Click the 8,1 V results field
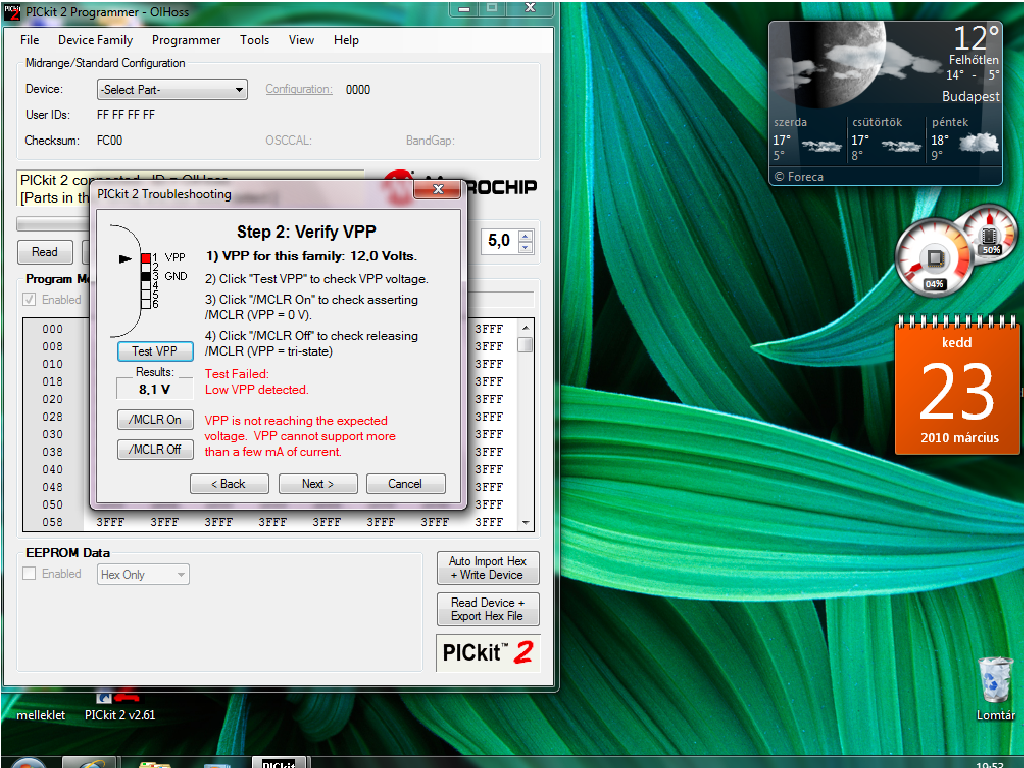 coord(155,389)
